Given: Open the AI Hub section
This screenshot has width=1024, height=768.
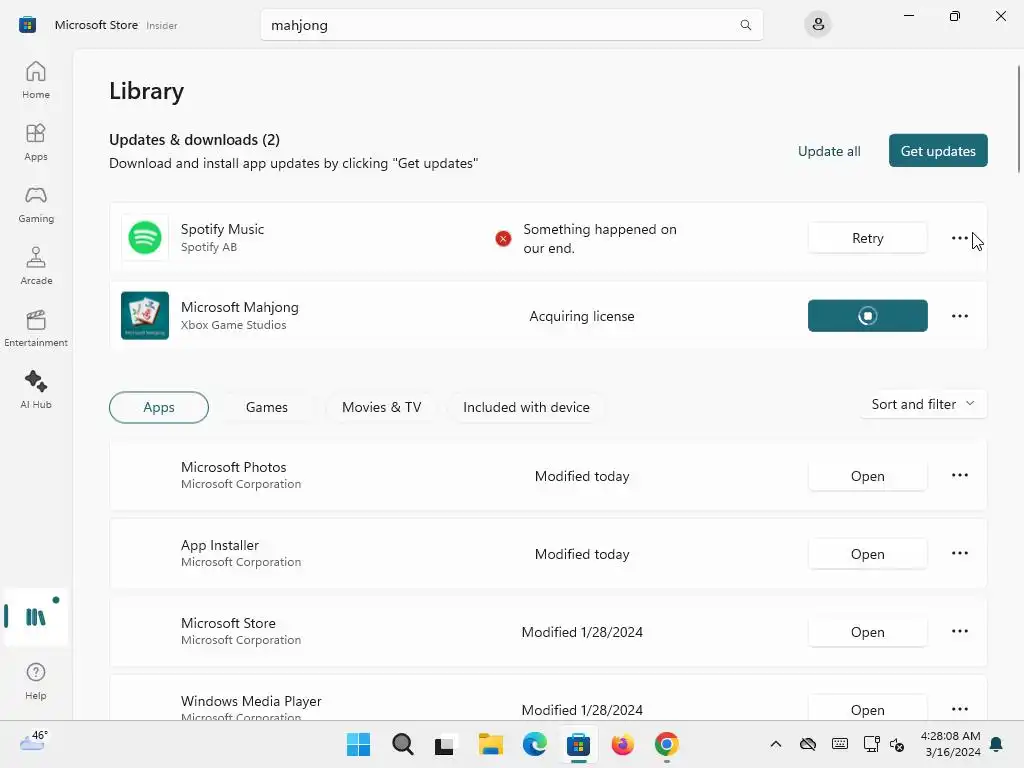Looking at the screenshot, I should (x=36, y=390).
